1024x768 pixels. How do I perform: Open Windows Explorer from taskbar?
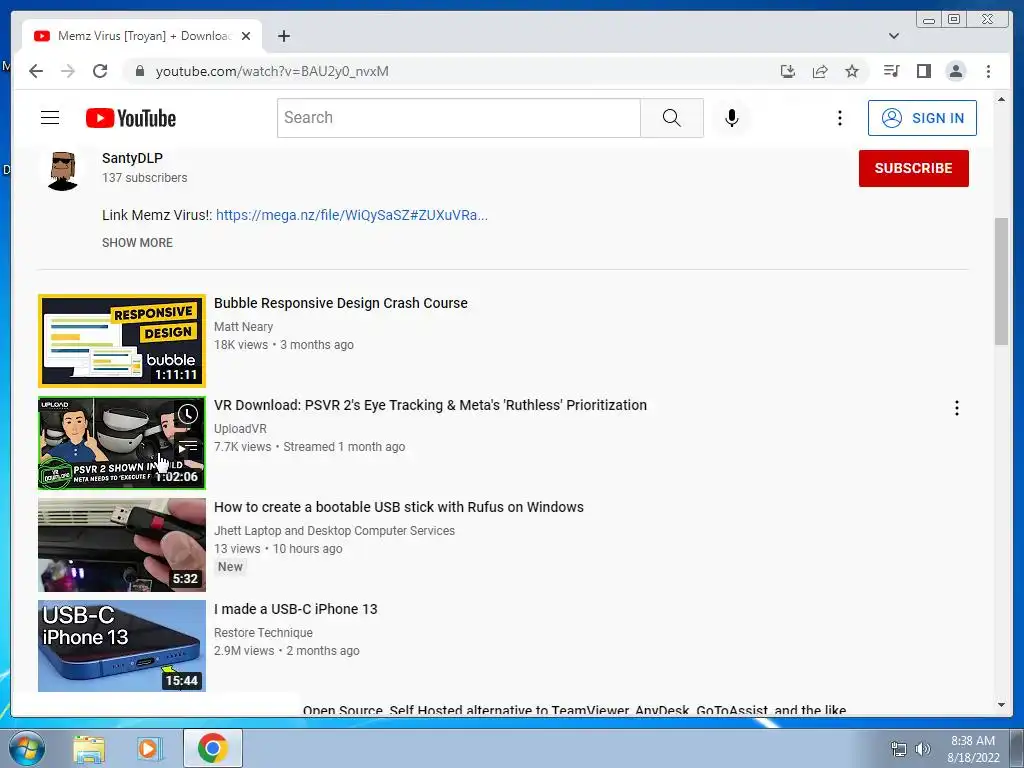click(89, 748)
